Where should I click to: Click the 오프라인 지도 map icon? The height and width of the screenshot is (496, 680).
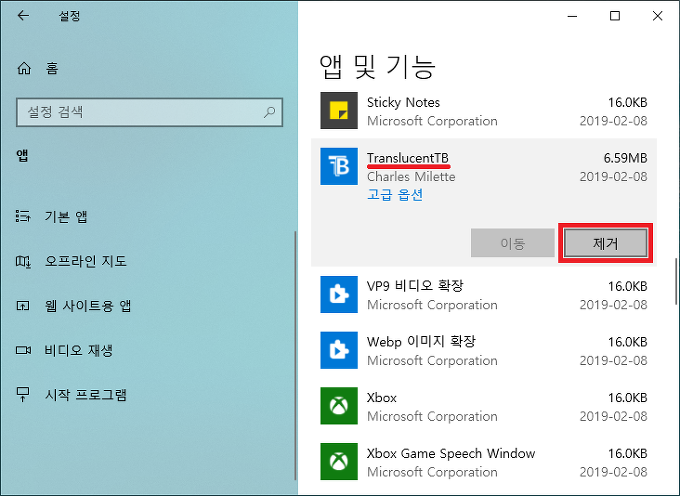[x=23, y=261]
